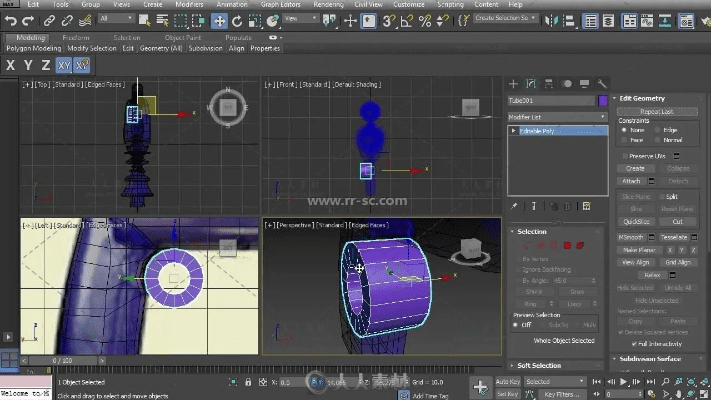This screenshot has height=400, width=711.
Task: Open the Graph Editors menu
Action: click(x=282, y=4)
